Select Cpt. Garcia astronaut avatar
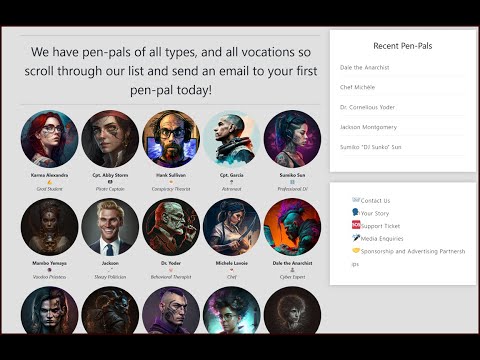 click(232, 139)
